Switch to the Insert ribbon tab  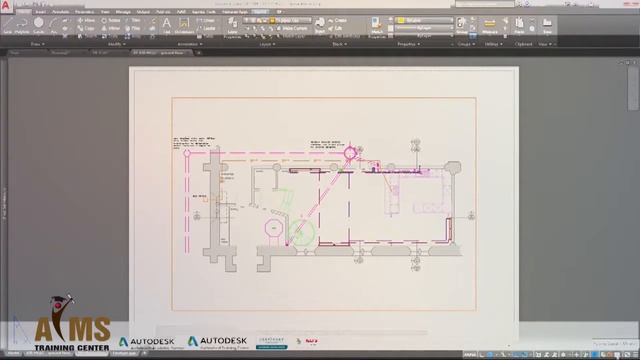pyautogui.click(x=40, y=12)
